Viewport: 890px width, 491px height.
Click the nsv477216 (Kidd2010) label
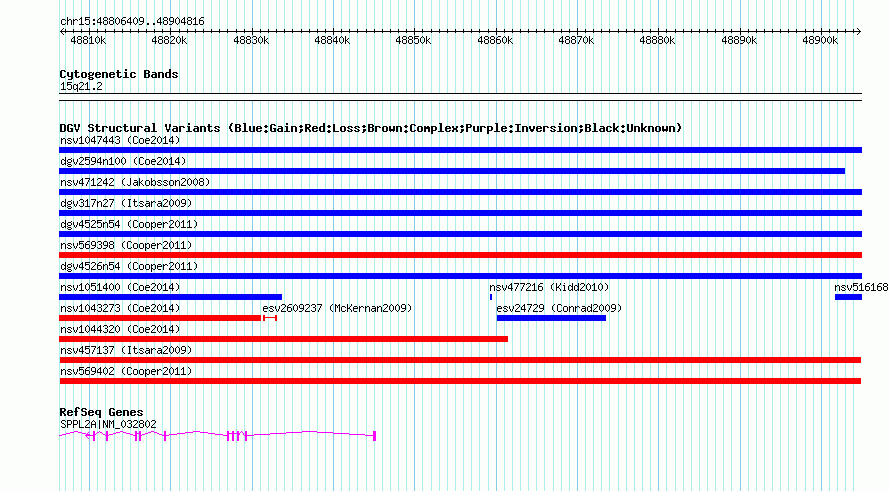tap(549, 287)
